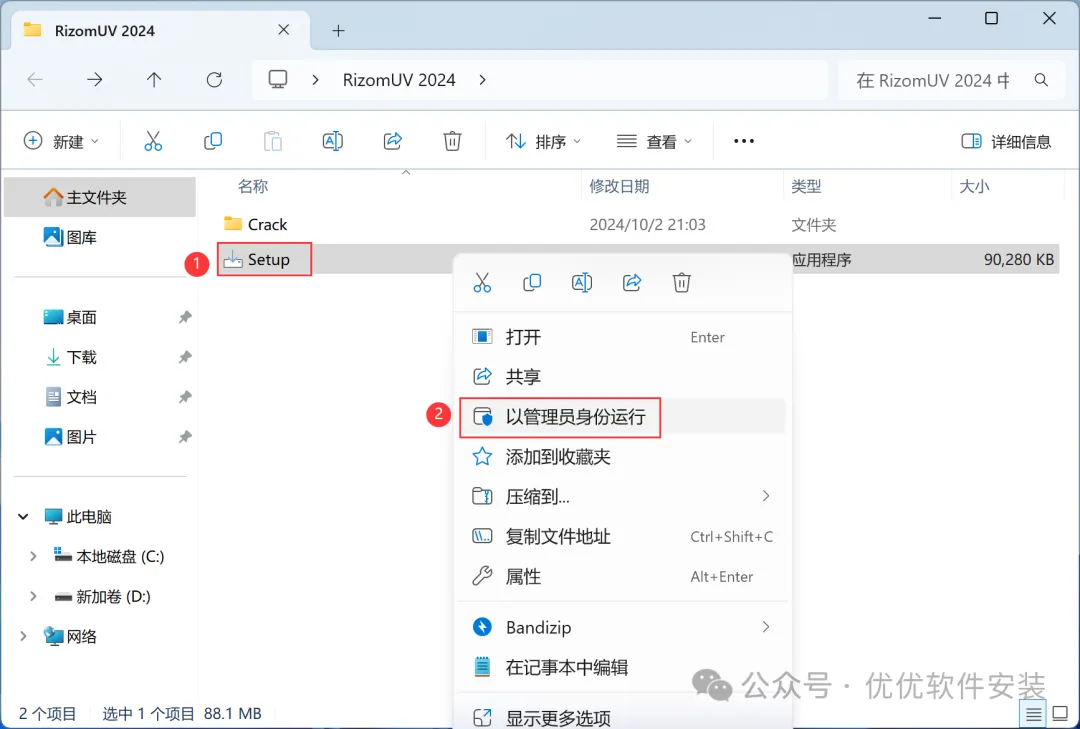Open the three-dot more options menu

(x=744, y=141)
